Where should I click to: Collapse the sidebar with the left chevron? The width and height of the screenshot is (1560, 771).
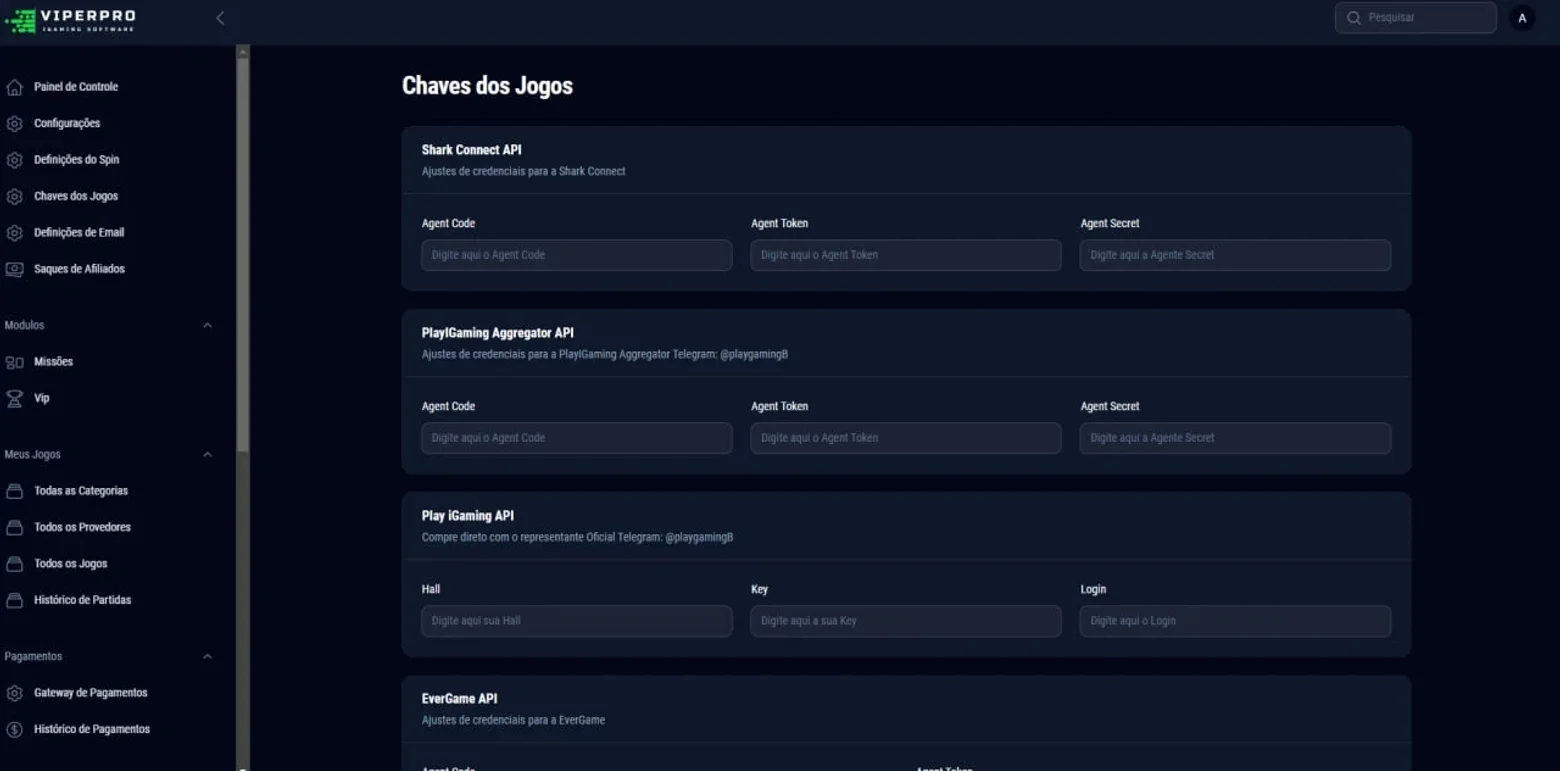[220, 18]
